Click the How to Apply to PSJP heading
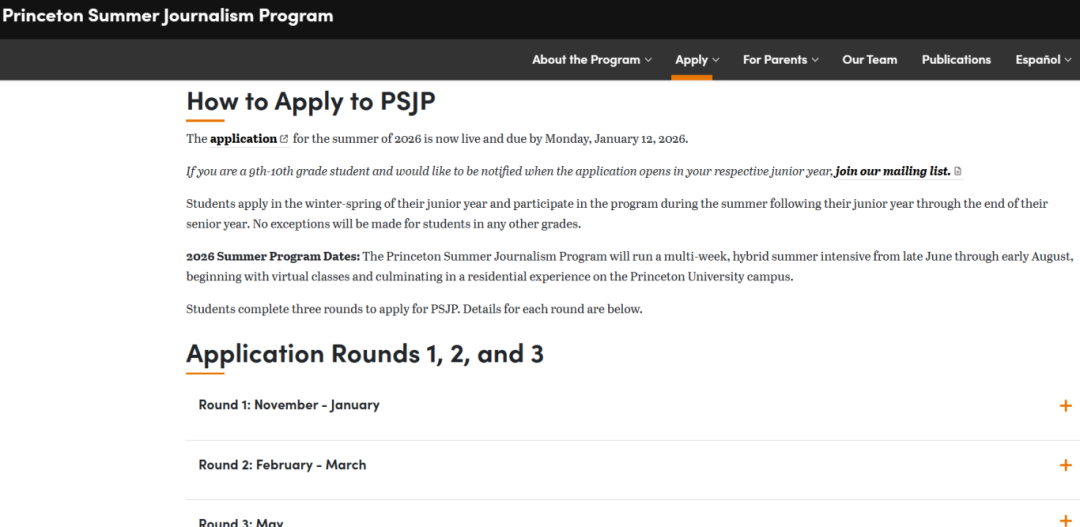 click(311, 102)
